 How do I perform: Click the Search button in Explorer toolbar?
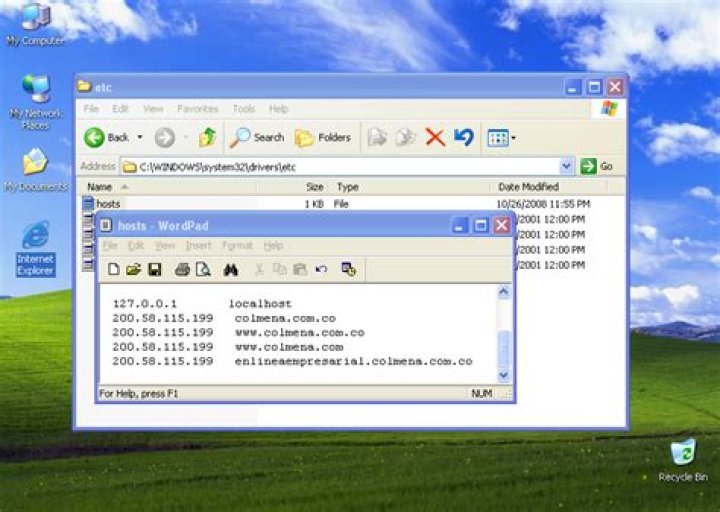[257, 137]
